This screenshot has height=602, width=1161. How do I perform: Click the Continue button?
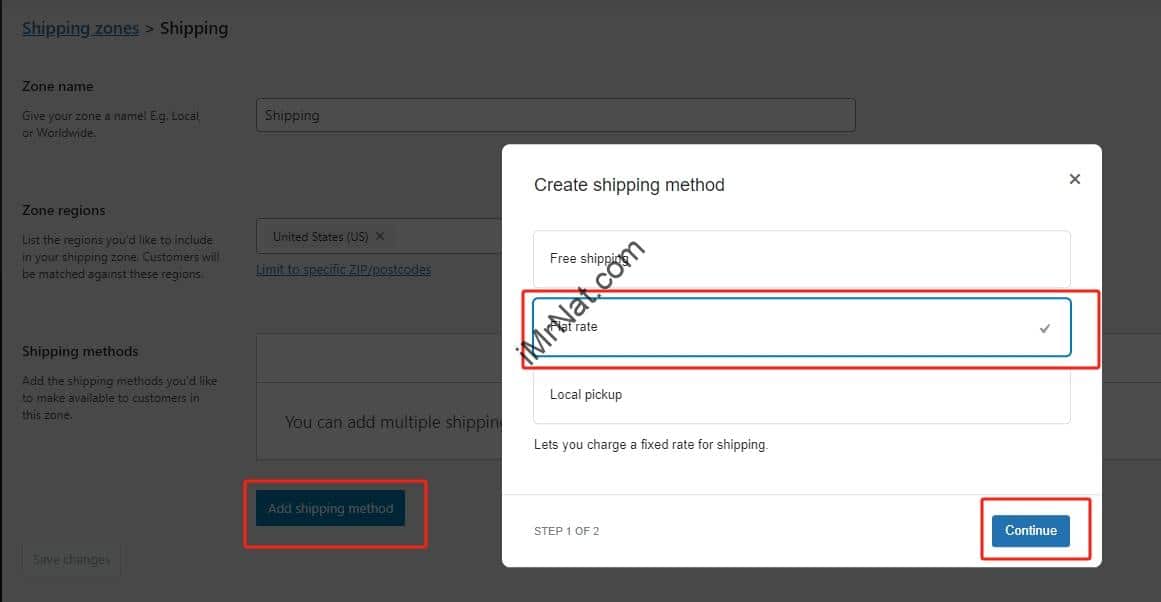click(1031, 531)
